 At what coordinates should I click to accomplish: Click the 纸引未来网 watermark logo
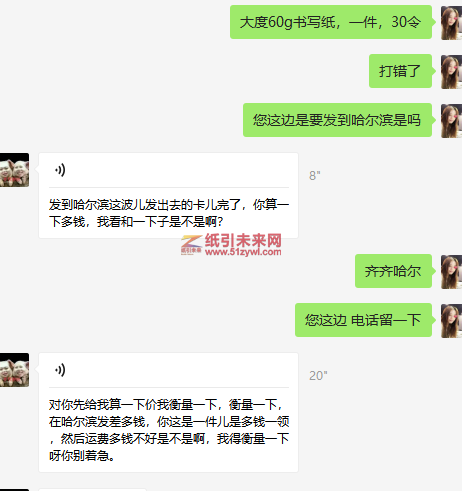231,245
